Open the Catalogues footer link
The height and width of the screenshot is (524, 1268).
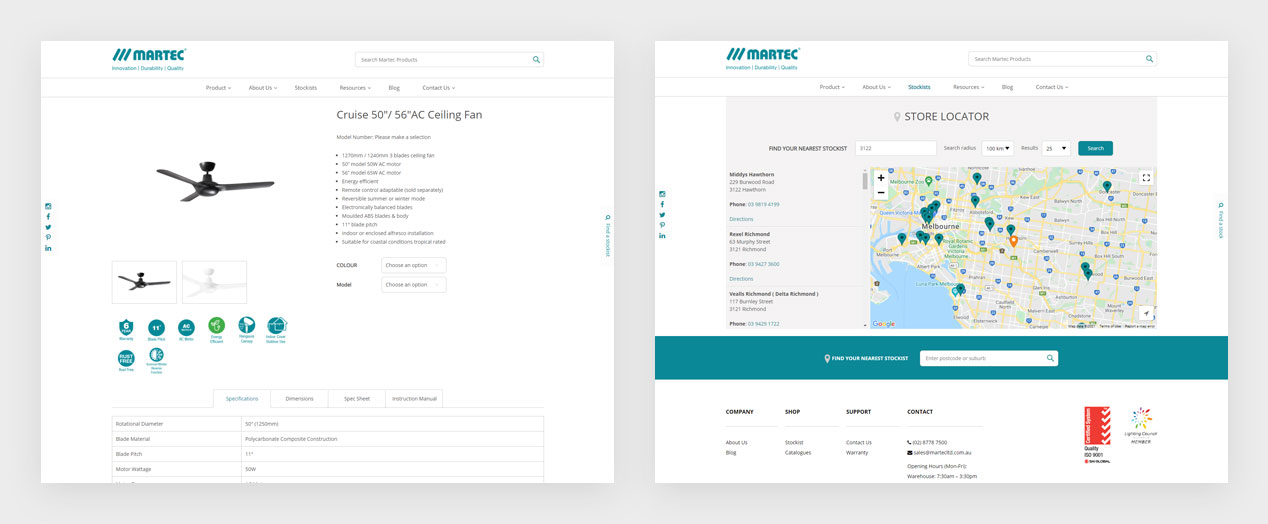point(798,452)
